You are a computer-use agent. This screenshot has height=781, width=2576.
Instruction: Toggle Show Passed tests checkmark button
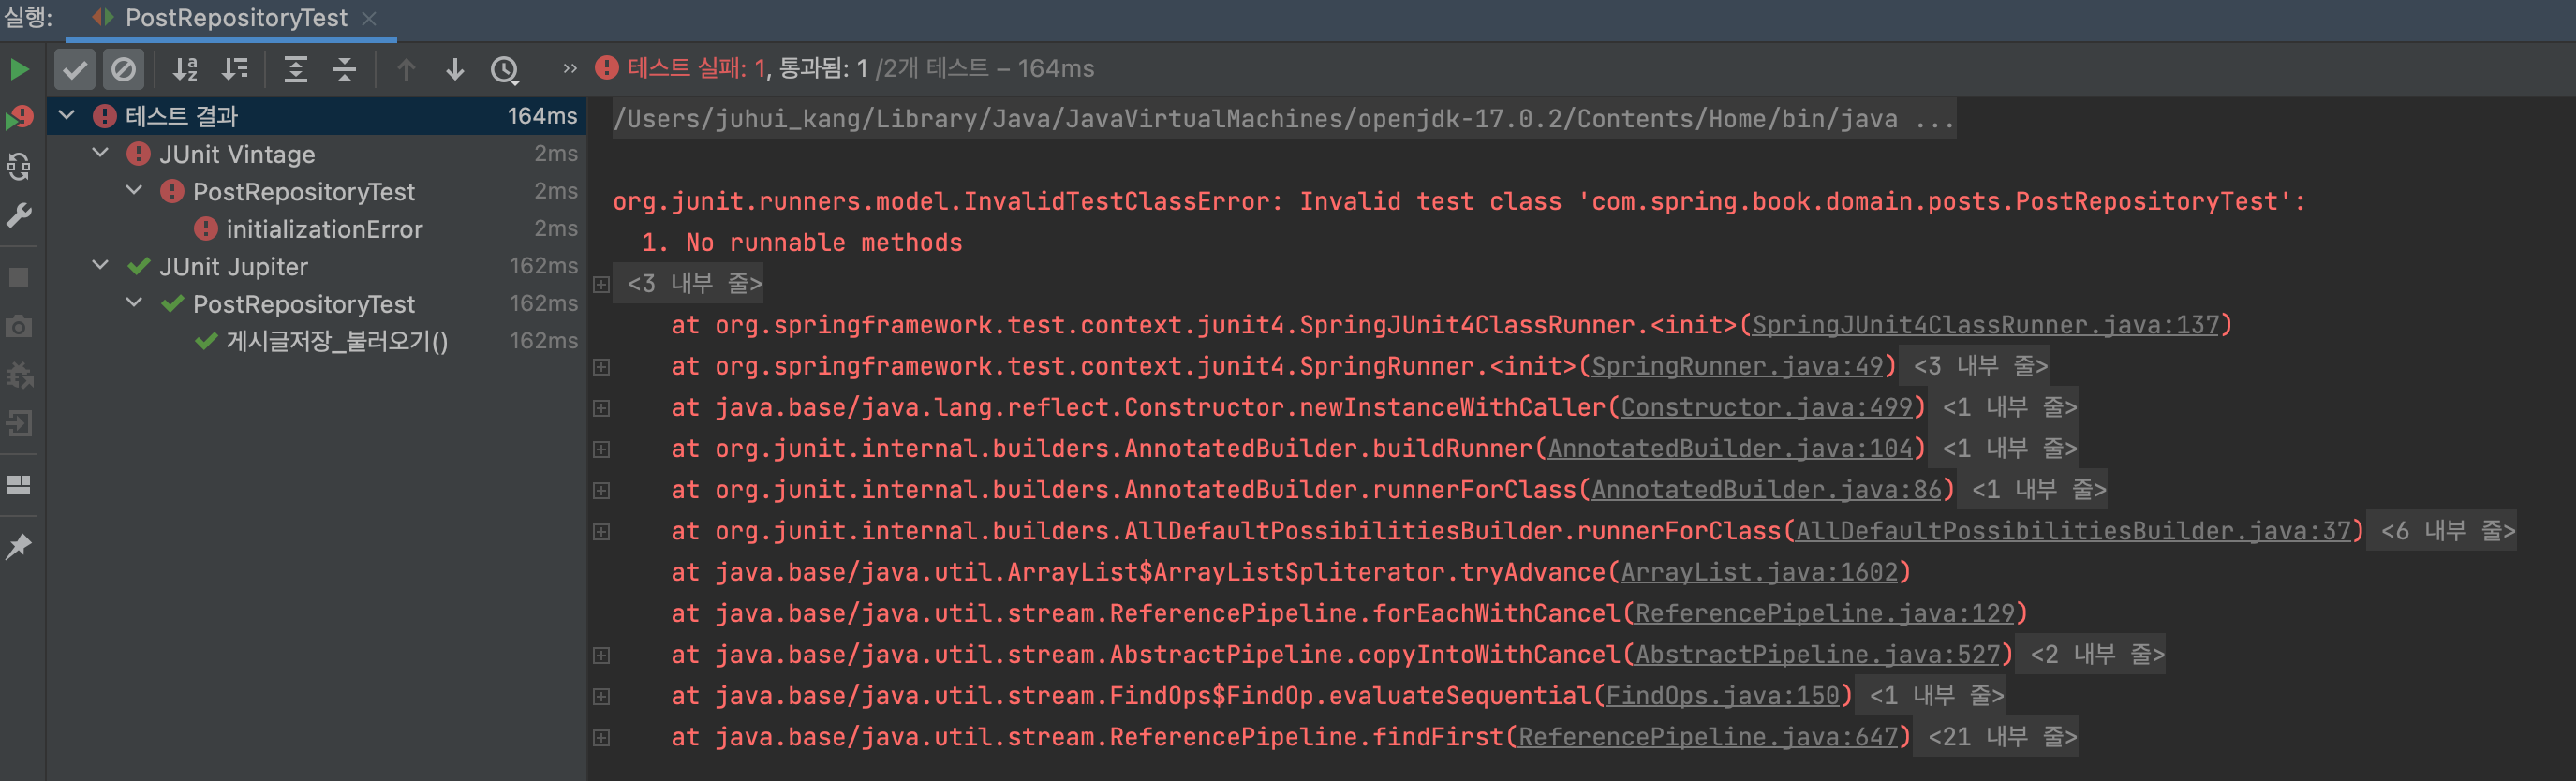click(x=75, y=69)
